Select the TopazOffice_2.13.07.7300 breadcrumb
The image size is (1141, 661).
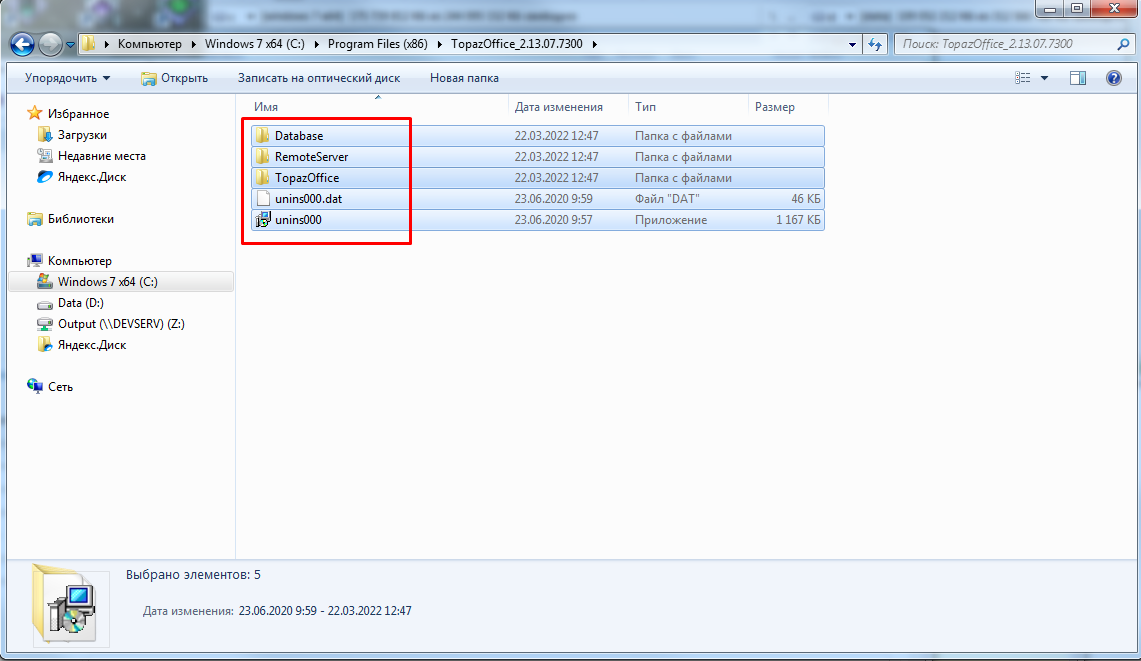(517, 44)
